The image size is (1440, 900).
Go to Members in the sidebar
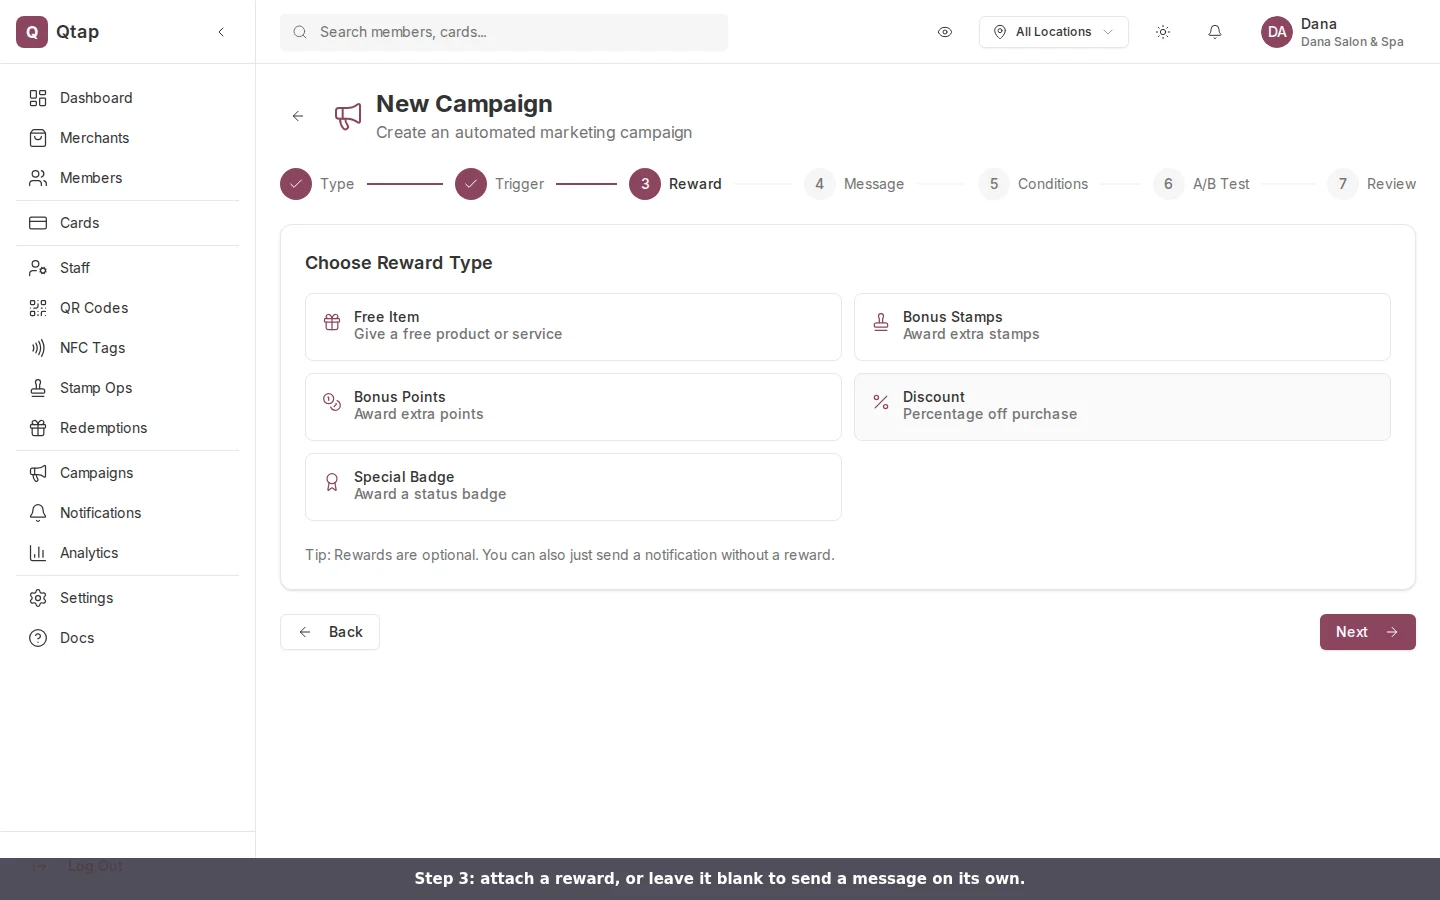pos(128,178)
